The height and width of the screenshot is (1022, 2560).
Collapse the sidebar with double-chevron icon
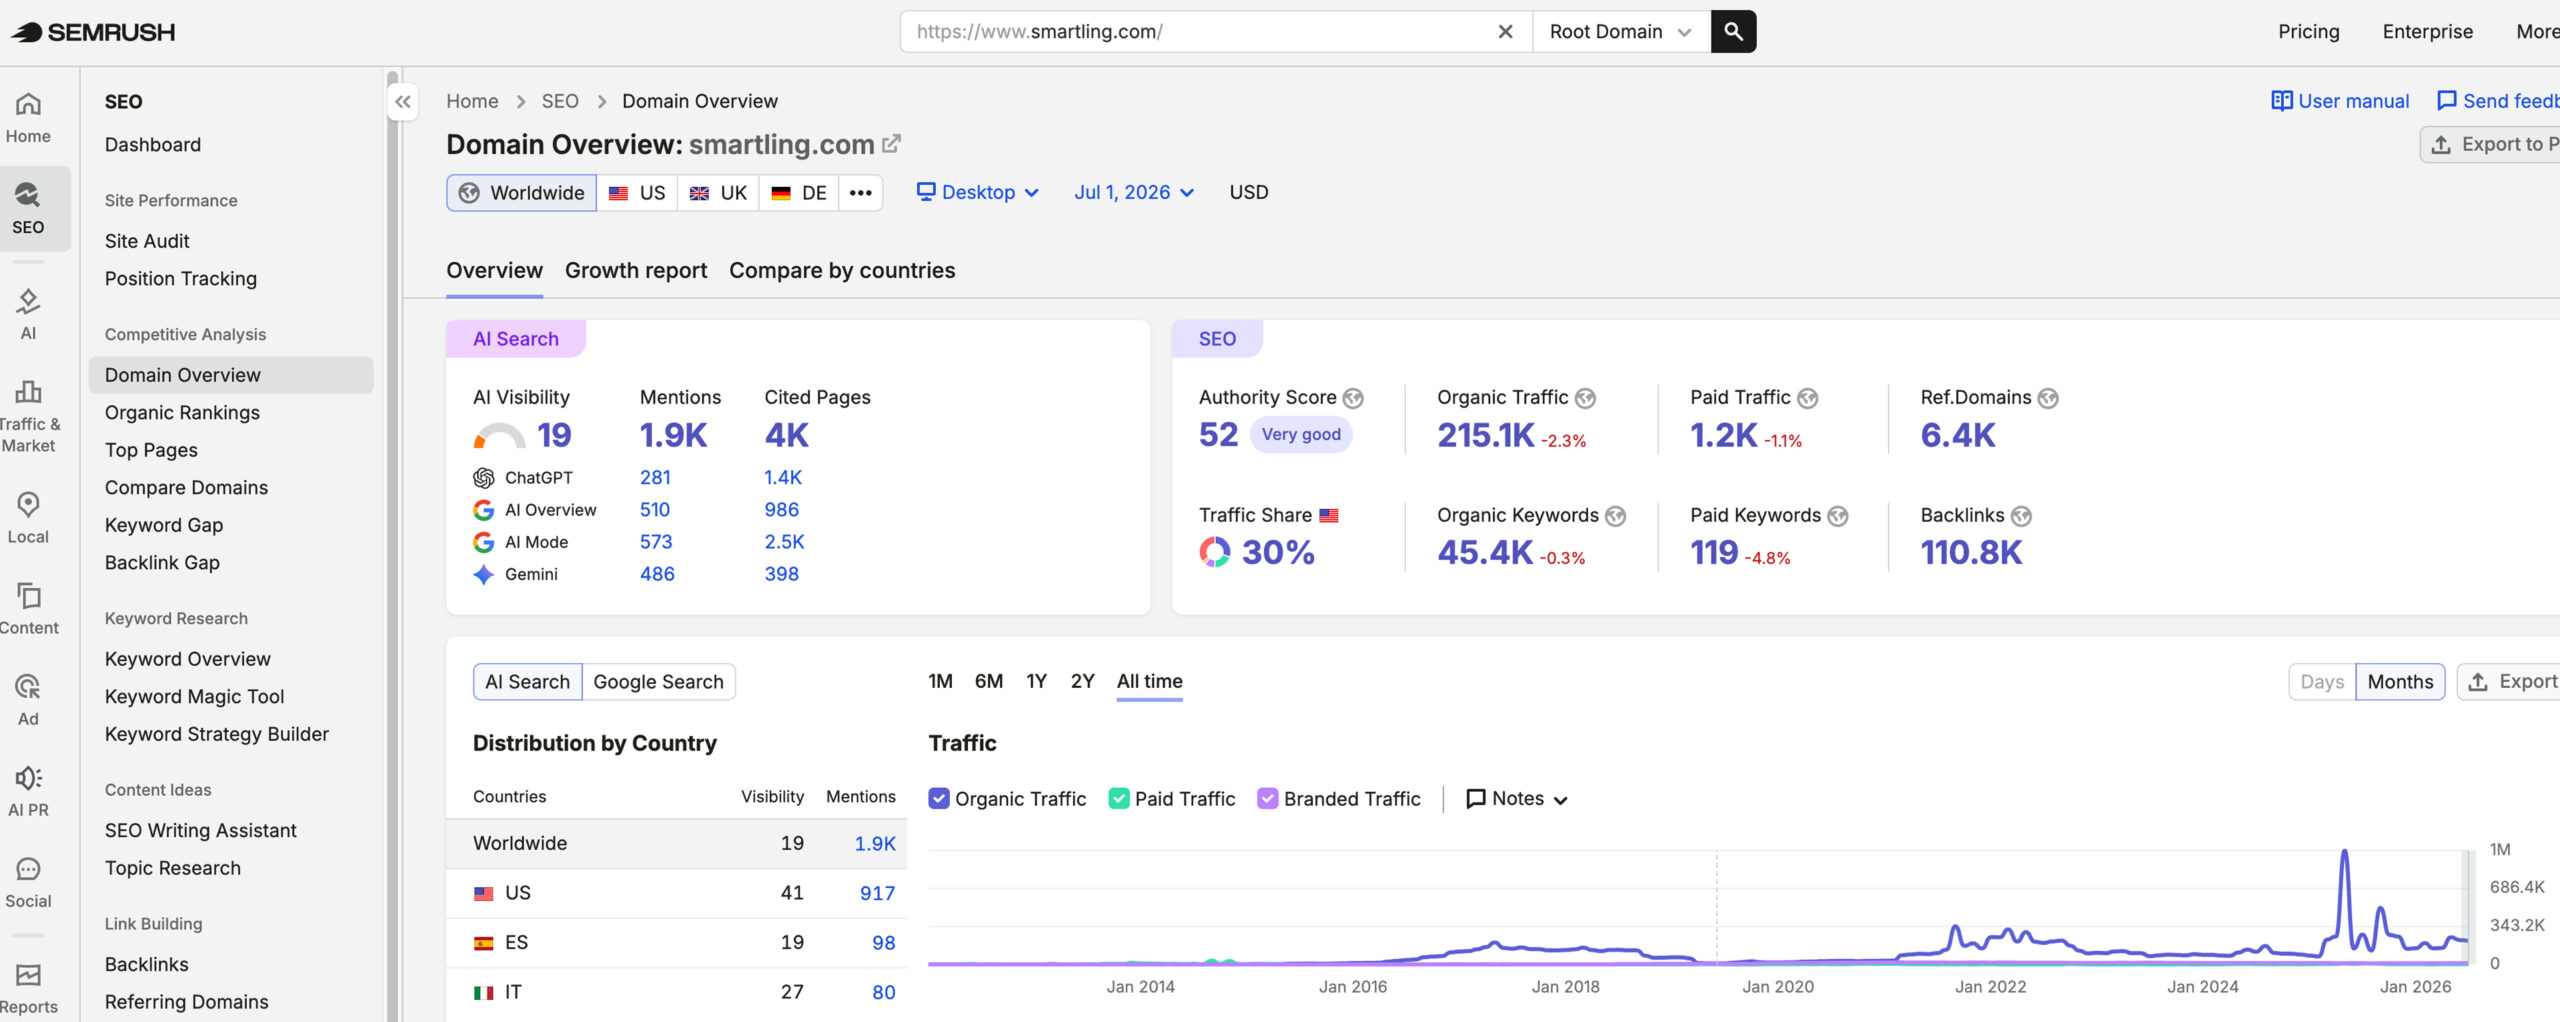click(x=403, y=101)
